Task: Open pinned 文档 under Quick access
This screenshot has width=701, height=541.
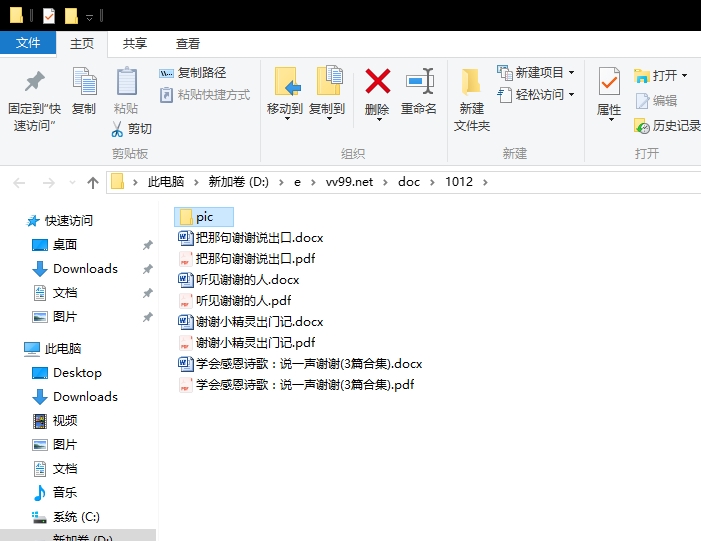Action: click(55, 293)
